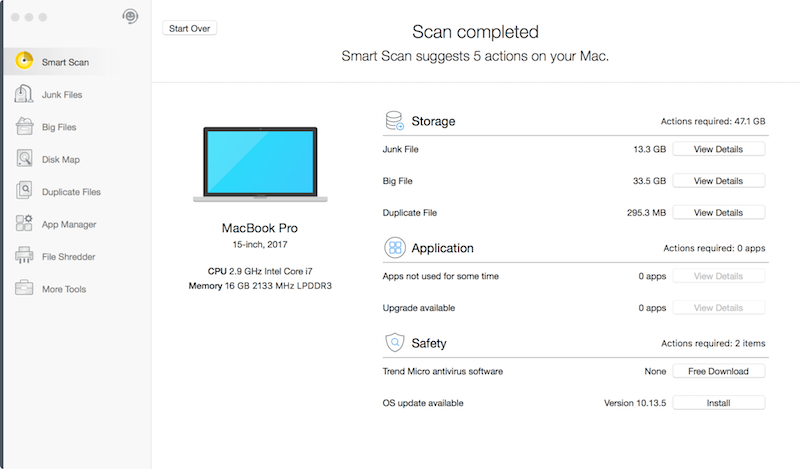This screenshot has height=469, width=800.
Task: Open the Junk Files label in sidebar
Action: click(x=62, y=94)
